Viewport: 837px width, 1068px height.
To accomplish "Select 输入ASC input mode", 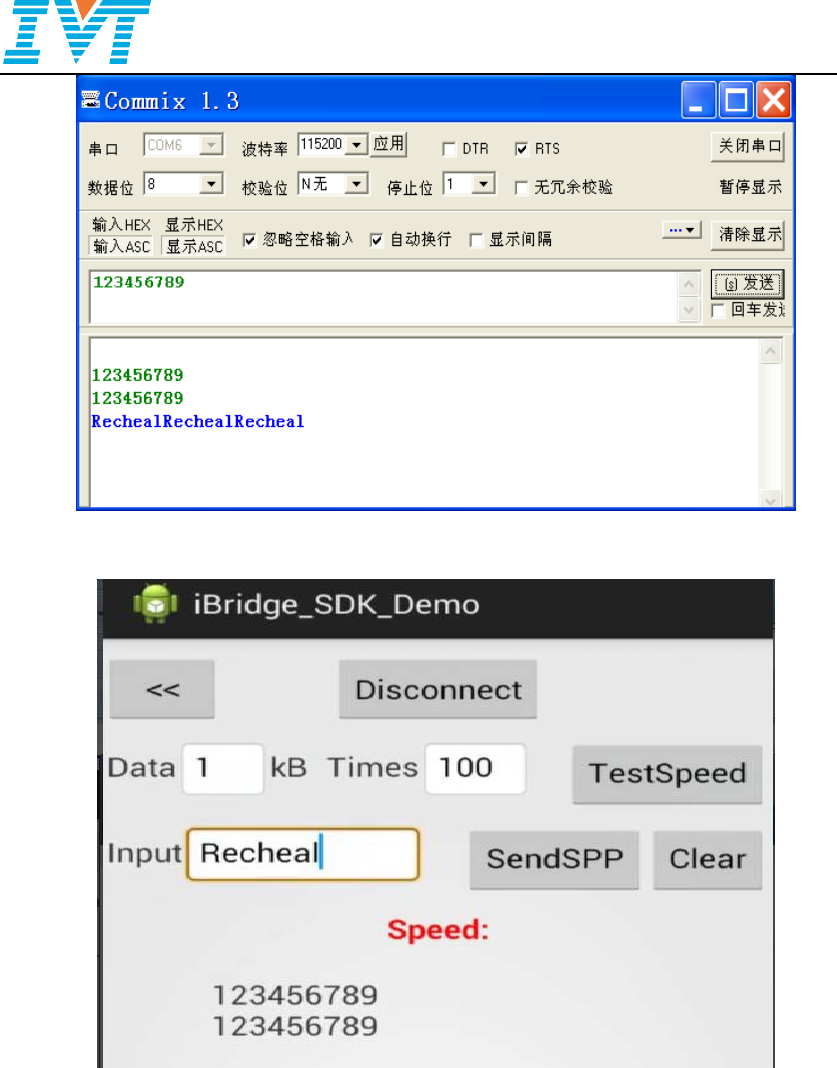I will tap(121, 247).
